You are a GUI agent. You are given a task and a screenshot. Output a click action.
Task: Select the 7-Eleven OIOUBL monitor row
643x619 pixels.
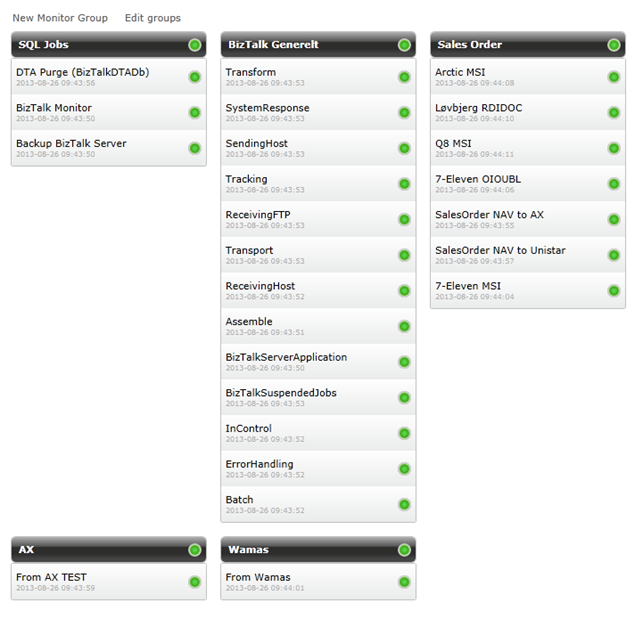coord(510,183)
